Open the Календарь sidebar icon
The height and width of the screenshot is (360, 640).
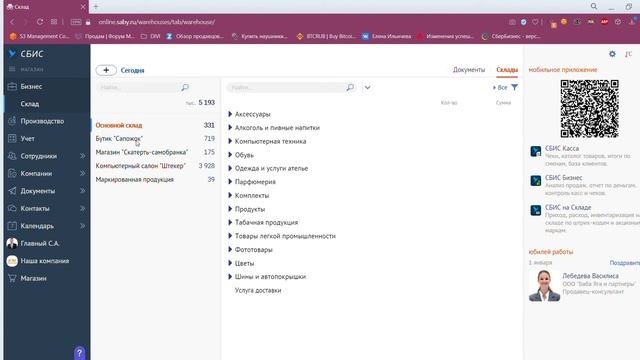pyautogui.click(x=12, y=226)
